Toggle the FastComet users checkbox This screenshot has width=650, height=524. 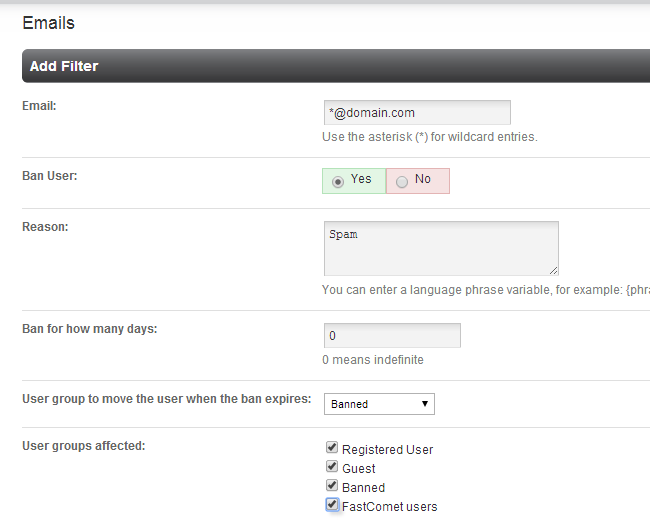click(x=332, y=505)
